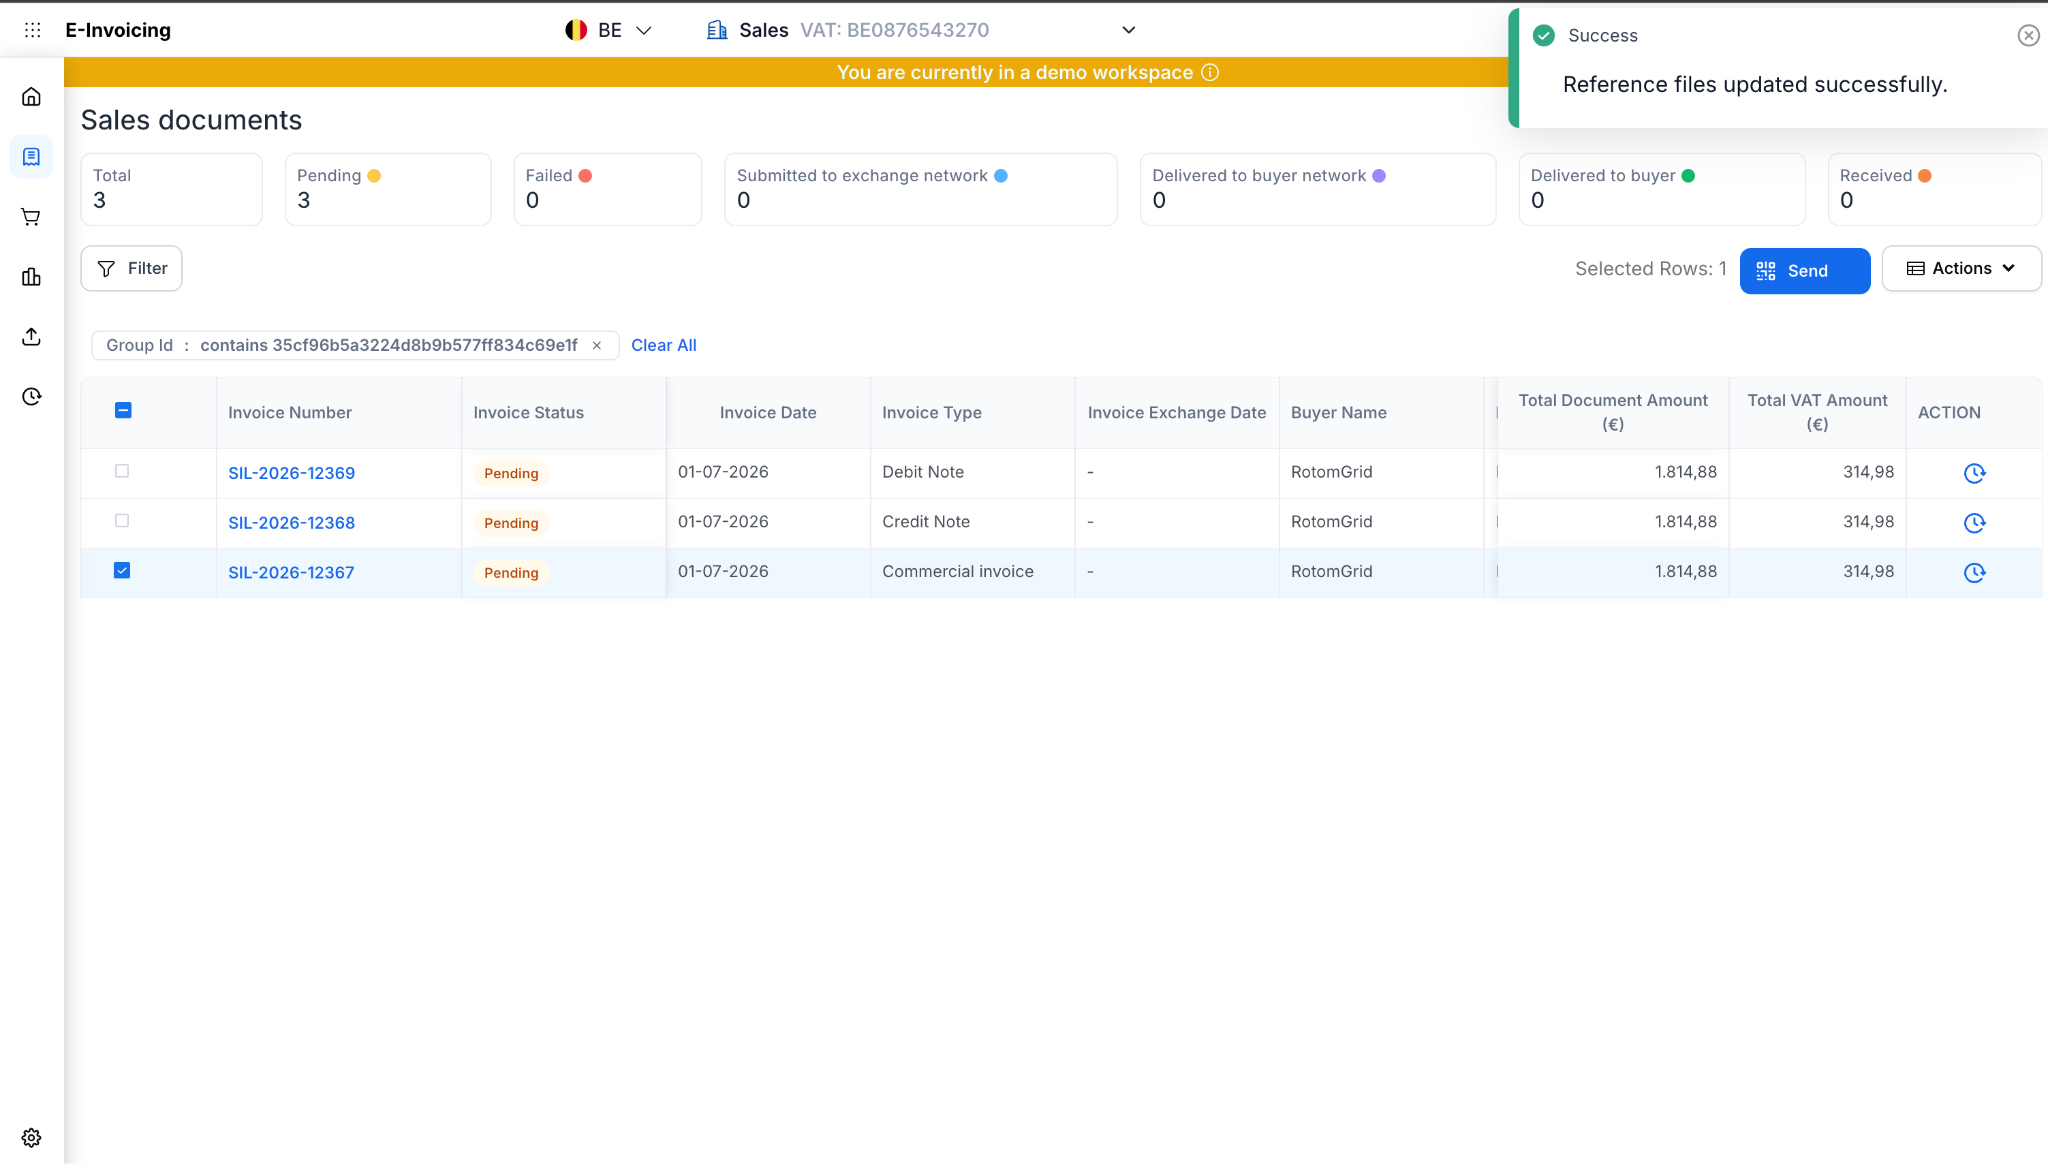Filter by the Total count card
Image resolution: width=2048 pixels, height=1164 pixels.
[x=172, y=189]
